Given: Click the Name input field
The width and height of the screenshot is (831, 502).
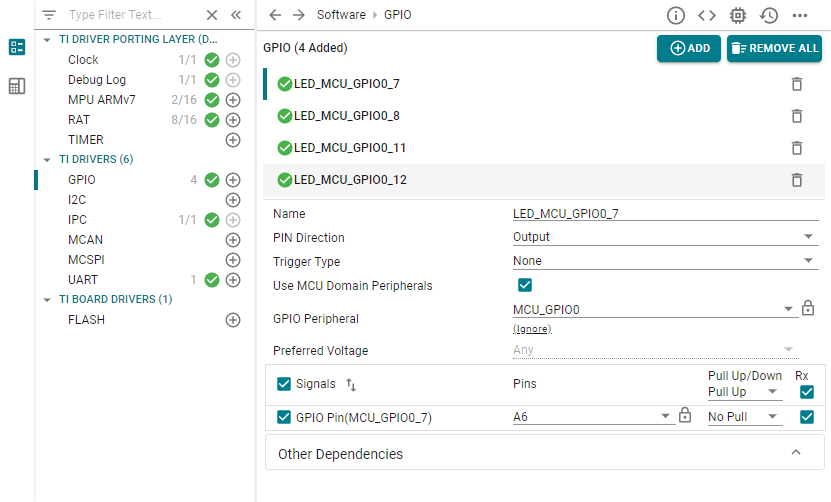Looking at the screenshot, I should coord(664,213).
